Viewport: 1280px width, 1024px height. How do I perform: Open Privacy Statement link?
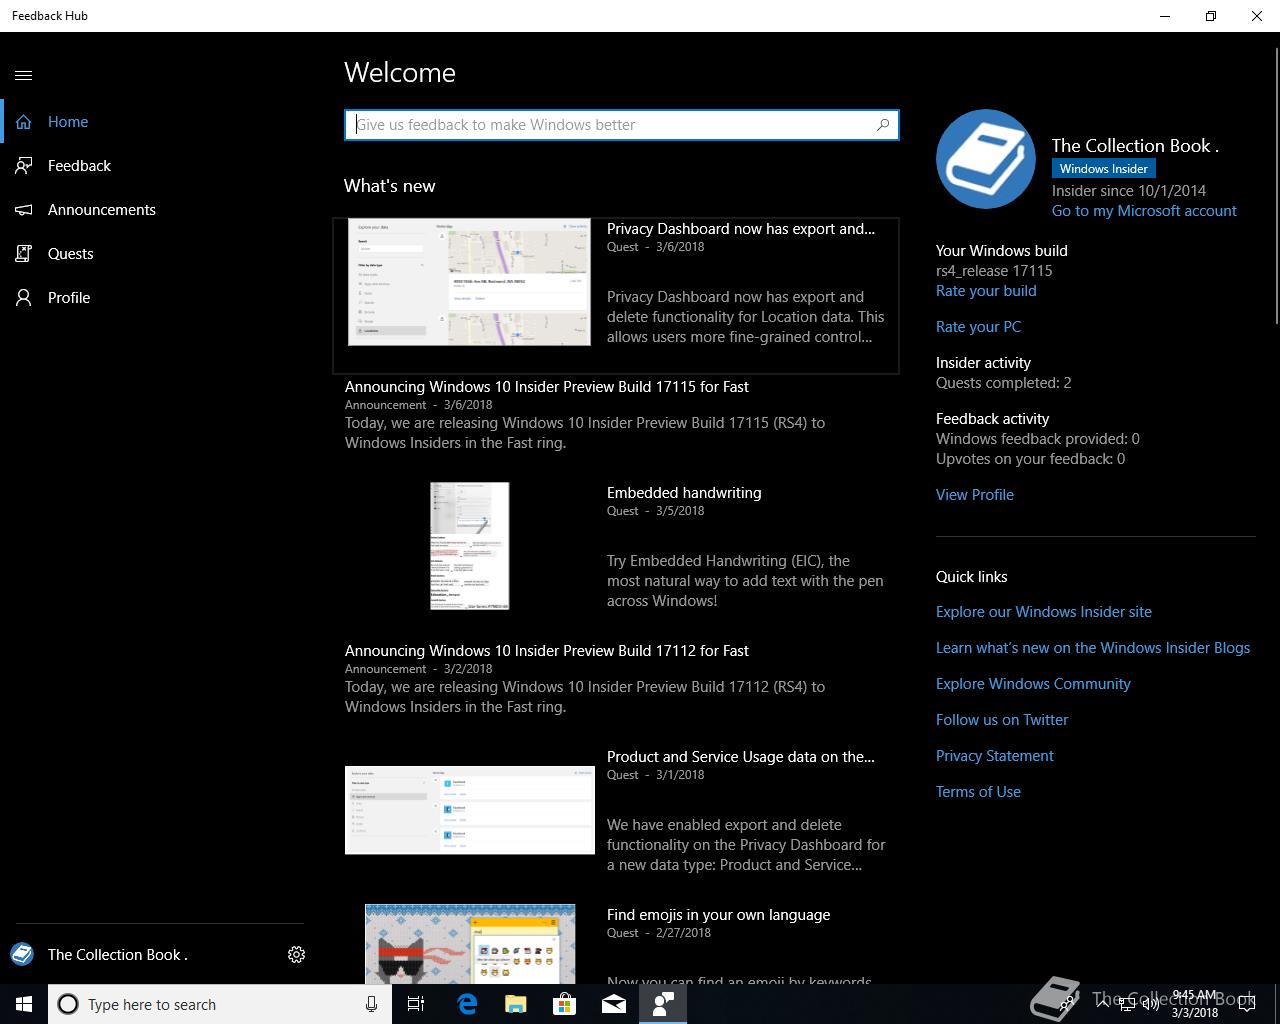point(995,756)
